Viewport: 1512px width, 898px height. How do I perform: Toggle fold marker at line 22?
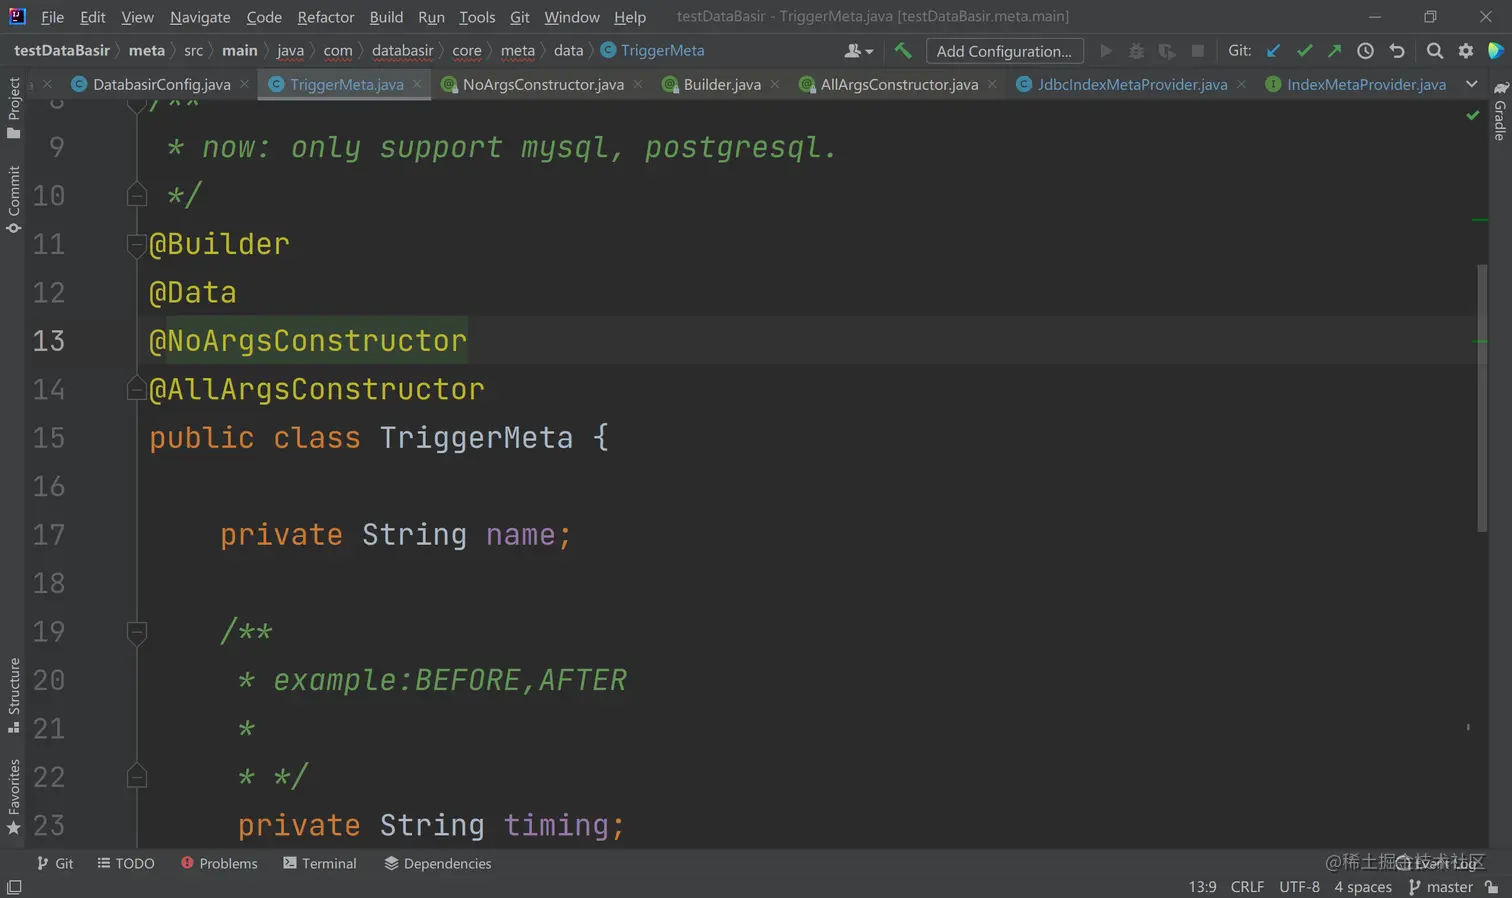(137, 776)
